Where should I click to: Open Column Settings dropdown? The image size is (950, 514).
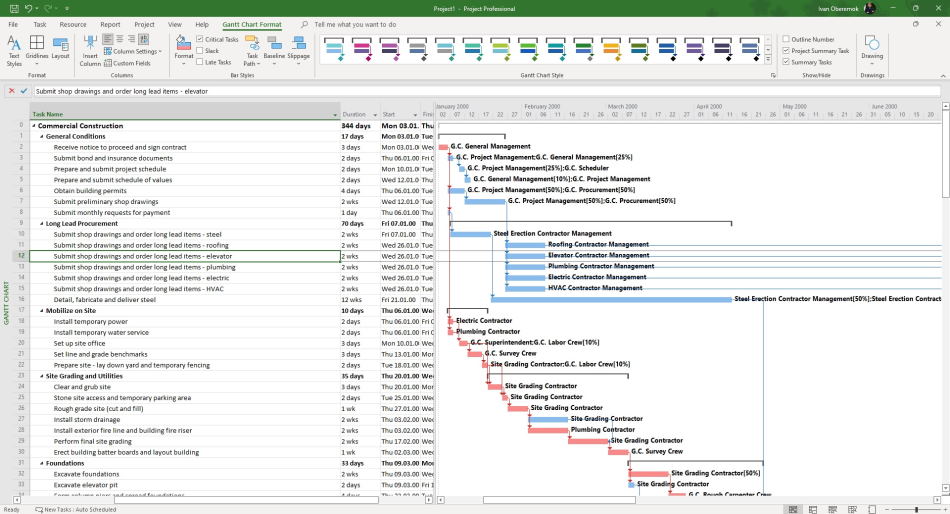(x=133, y=52)
